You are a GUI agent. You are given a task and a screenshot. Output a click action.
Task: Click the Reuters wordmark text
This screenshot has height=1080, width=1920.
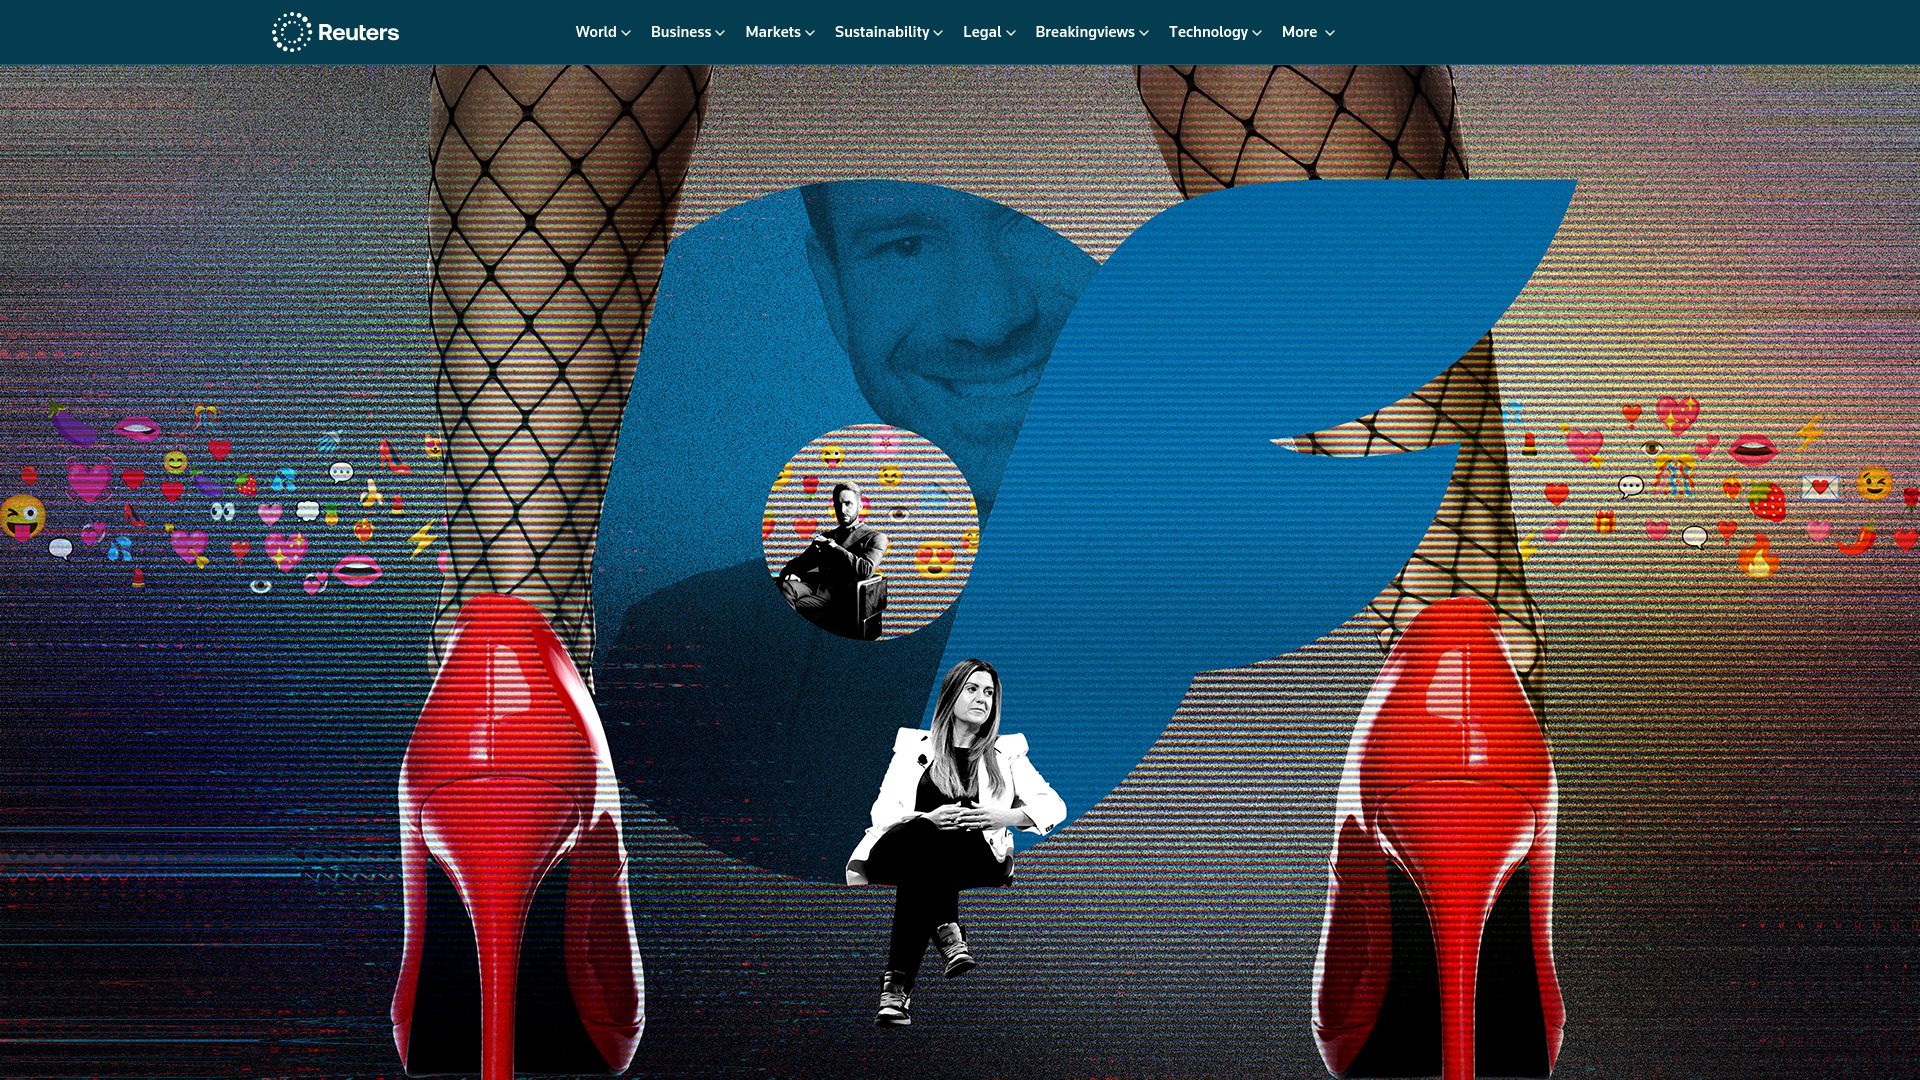(x=358, y=33)
